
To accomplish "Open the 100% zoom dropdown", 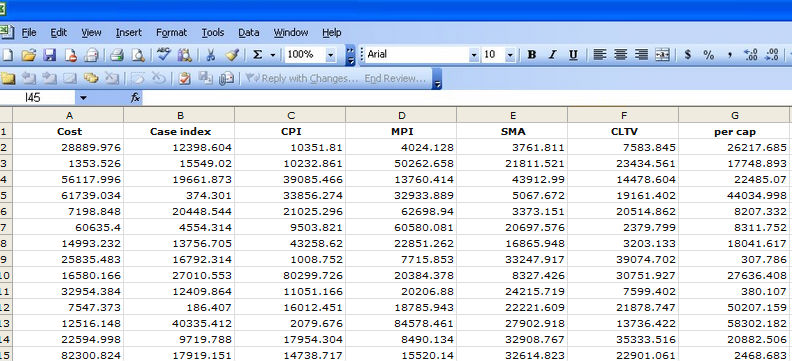I will coord(330,55).
